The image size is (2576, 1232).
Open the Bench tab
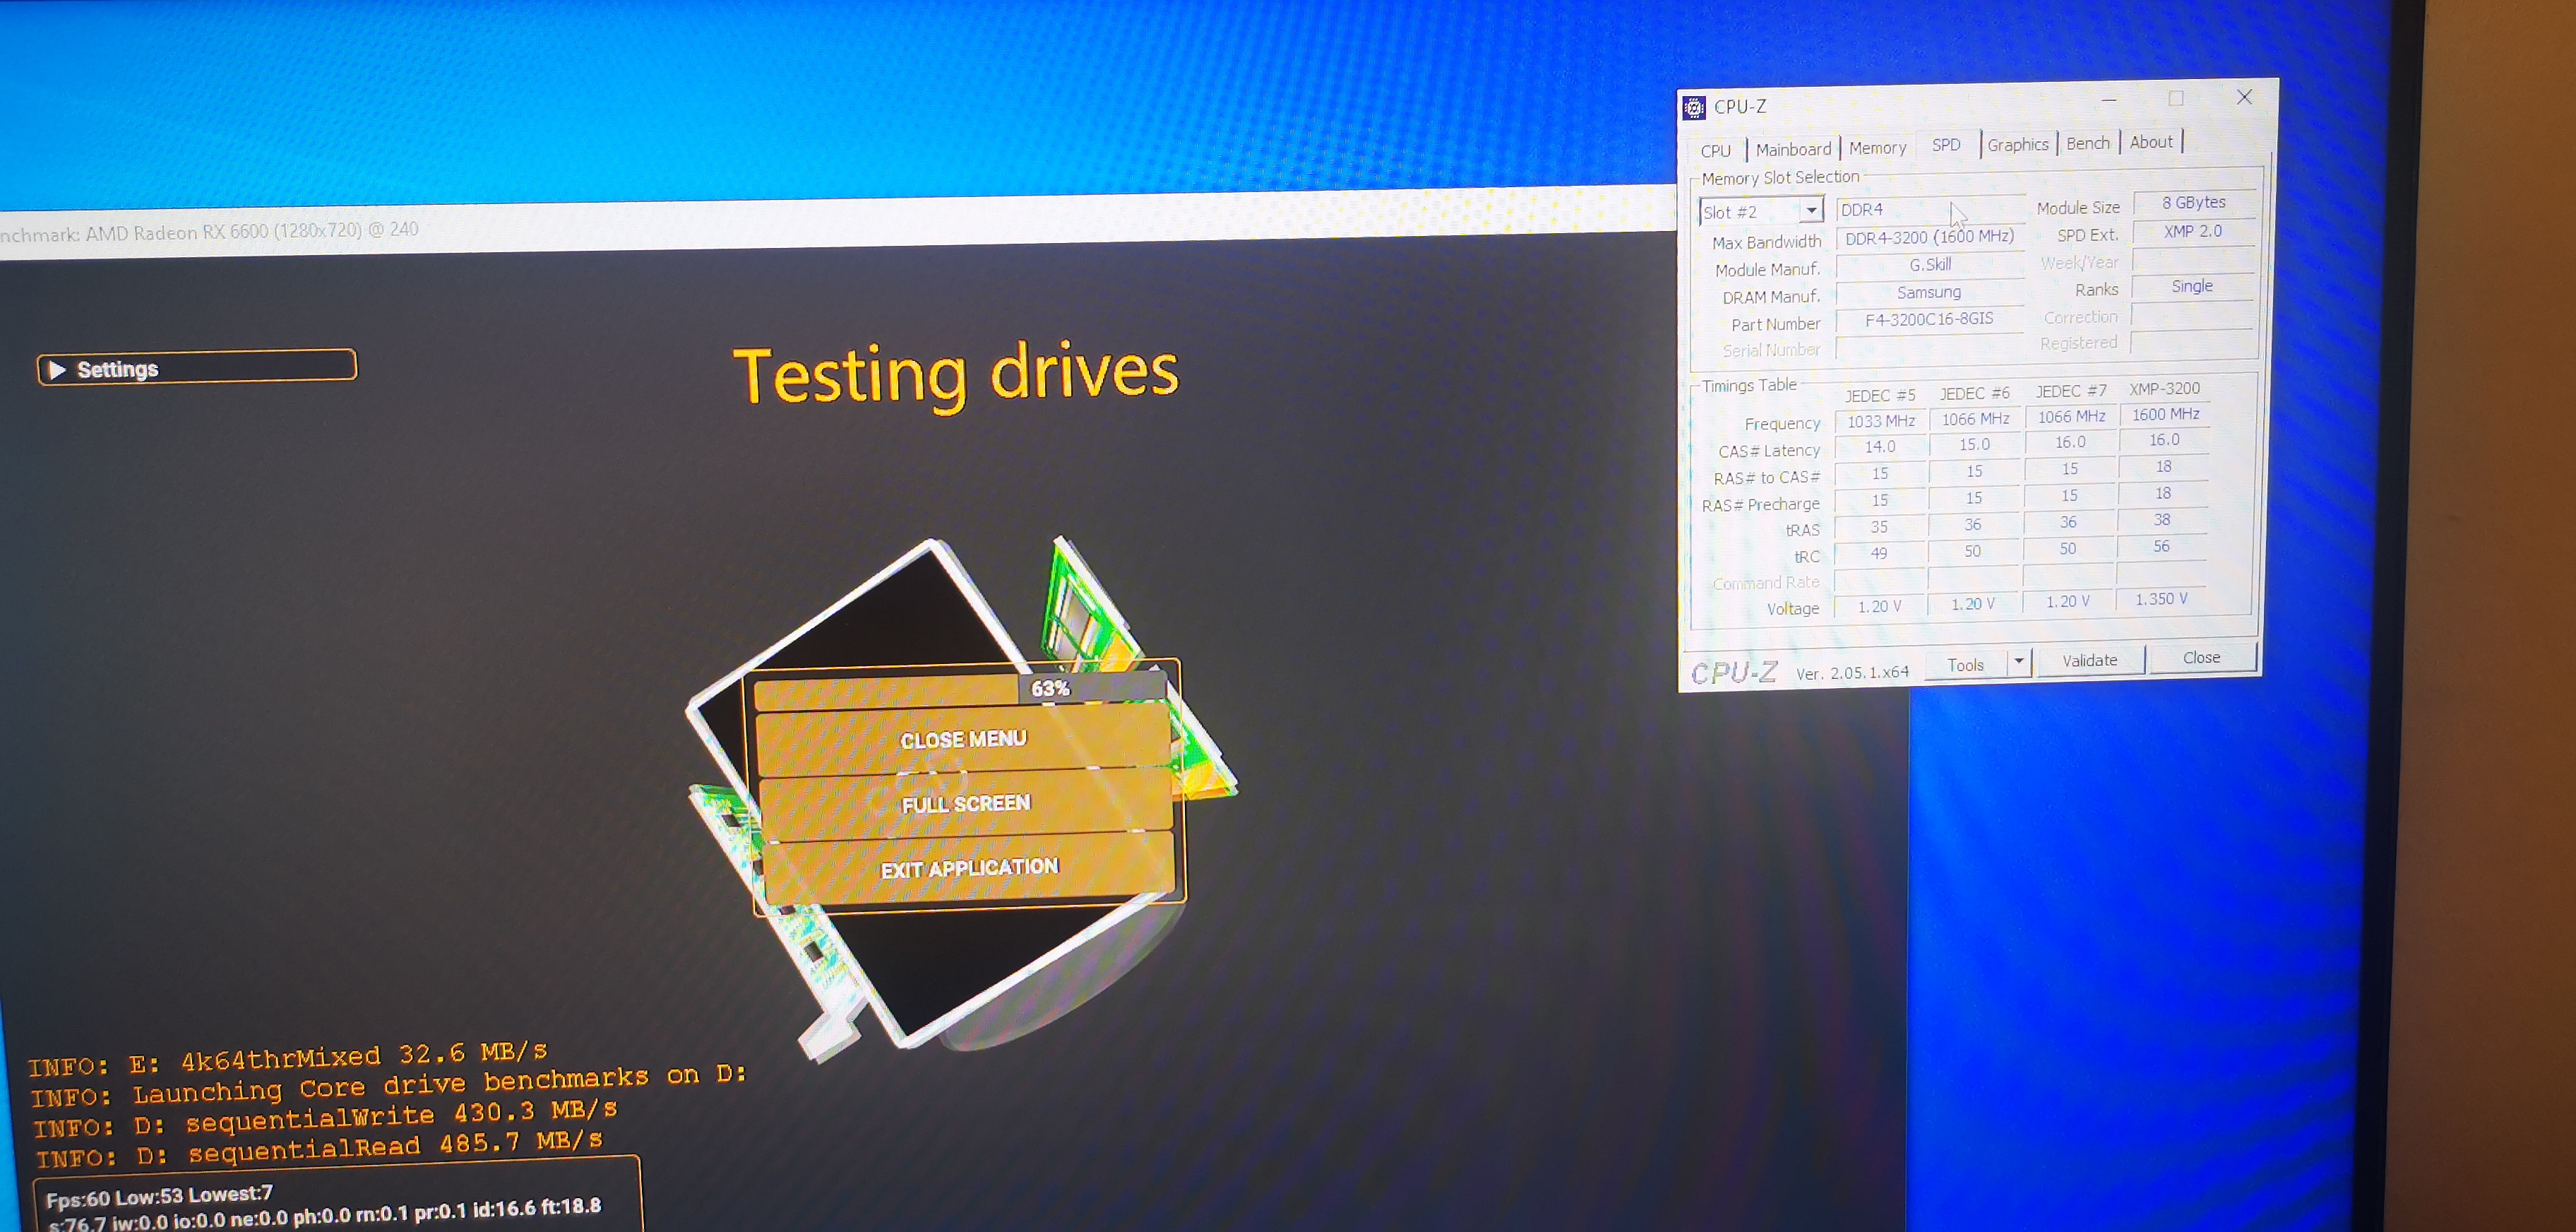click(x=2087, y=144)
